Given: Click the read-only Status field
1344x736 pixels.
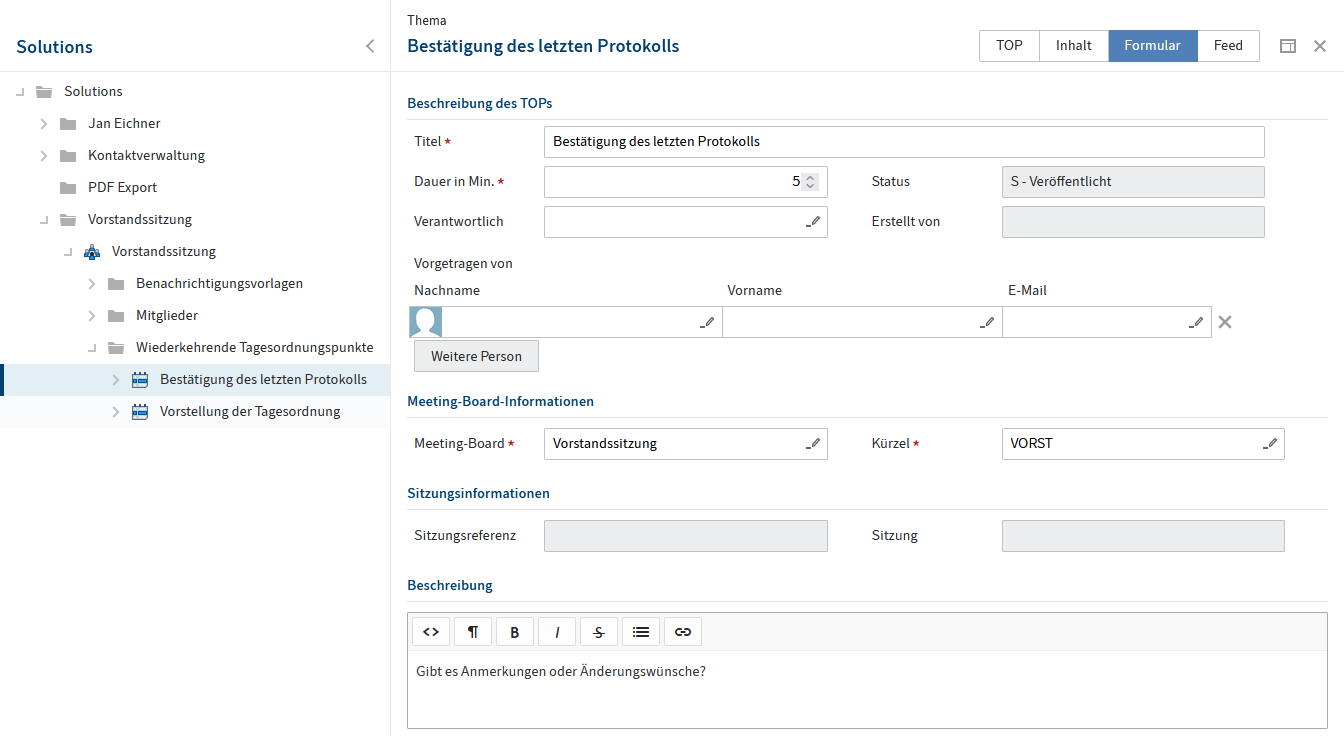Looking at the screenshot, I should (x=1133, y=182).
